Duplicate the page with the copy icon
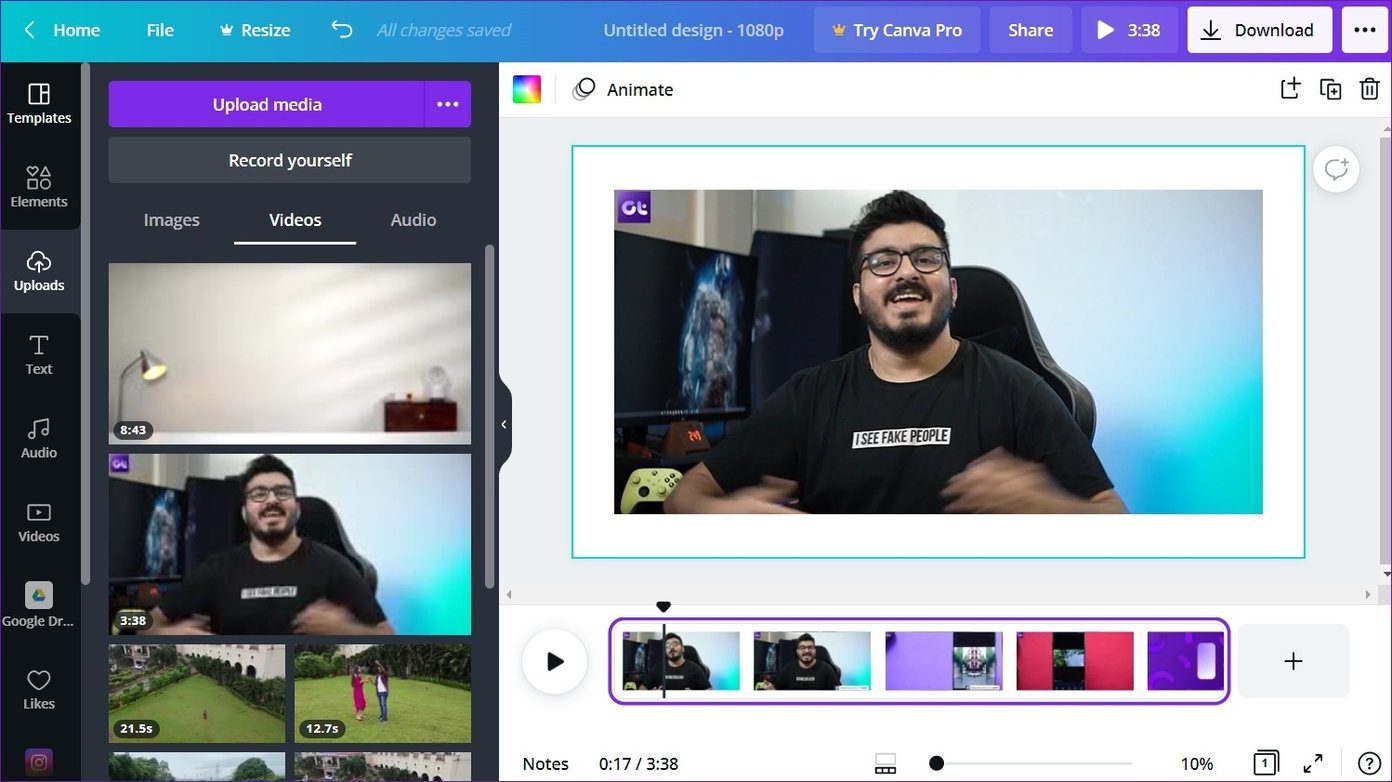Screen dimensions: 1392x782 point(1330,89)
